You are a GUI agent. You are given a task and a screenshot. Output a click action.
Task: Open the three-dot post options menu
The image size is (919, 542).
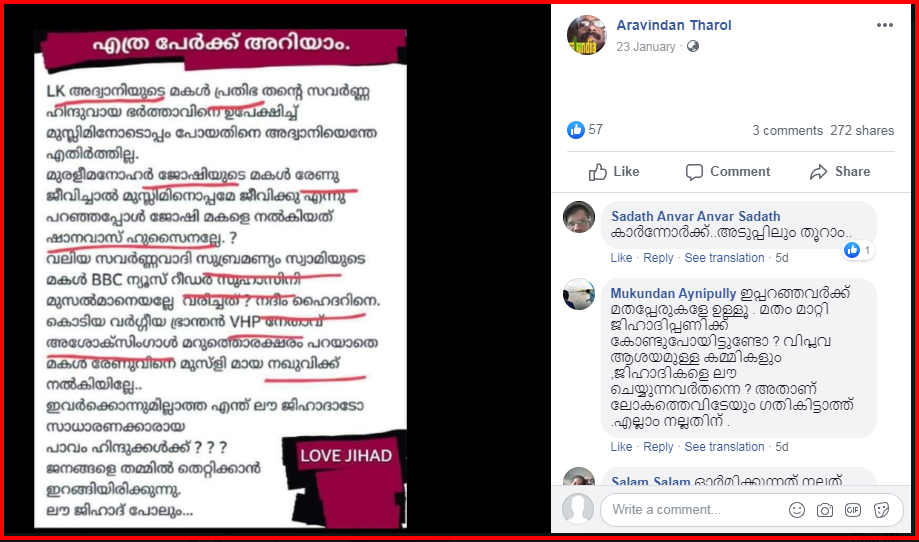coord(884,25)
